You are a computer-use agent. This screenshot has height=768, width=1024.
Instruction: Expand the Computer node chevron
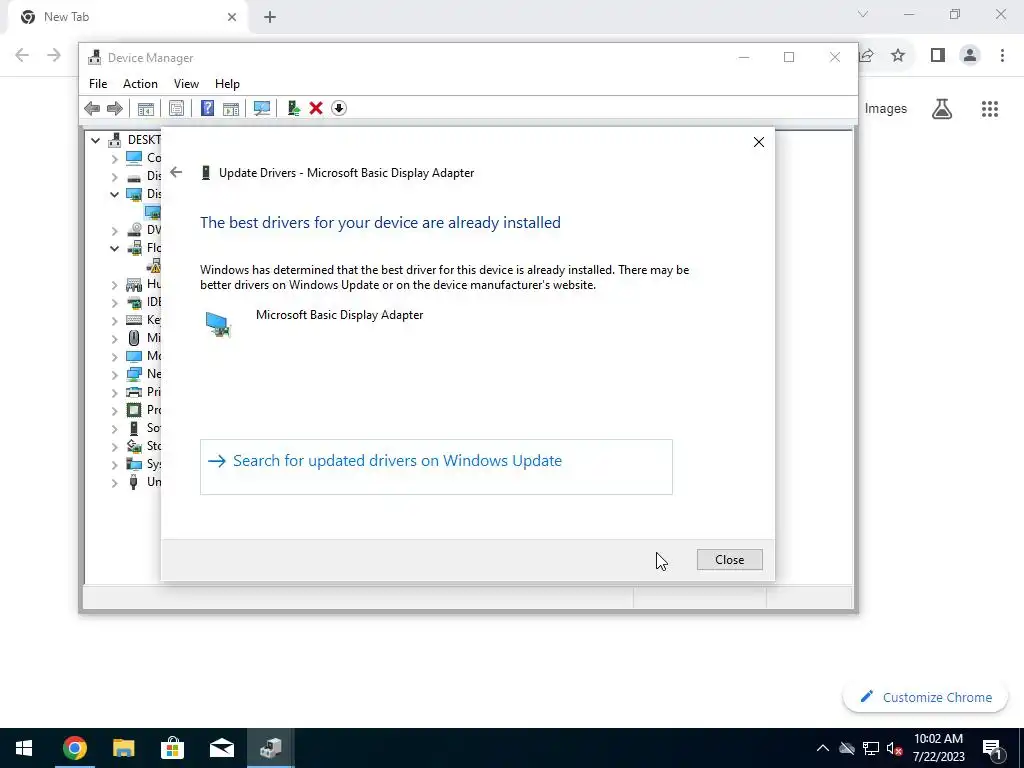point(114,158)
